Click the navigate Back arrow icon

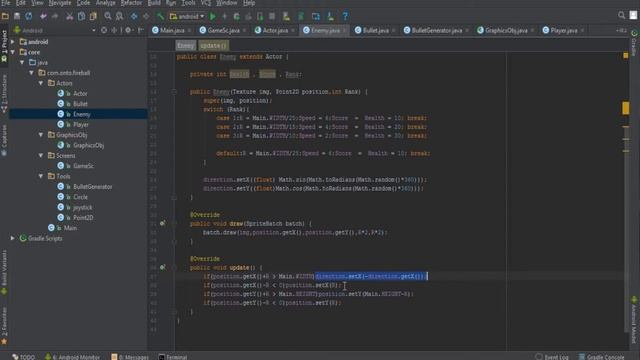point(134,16)
